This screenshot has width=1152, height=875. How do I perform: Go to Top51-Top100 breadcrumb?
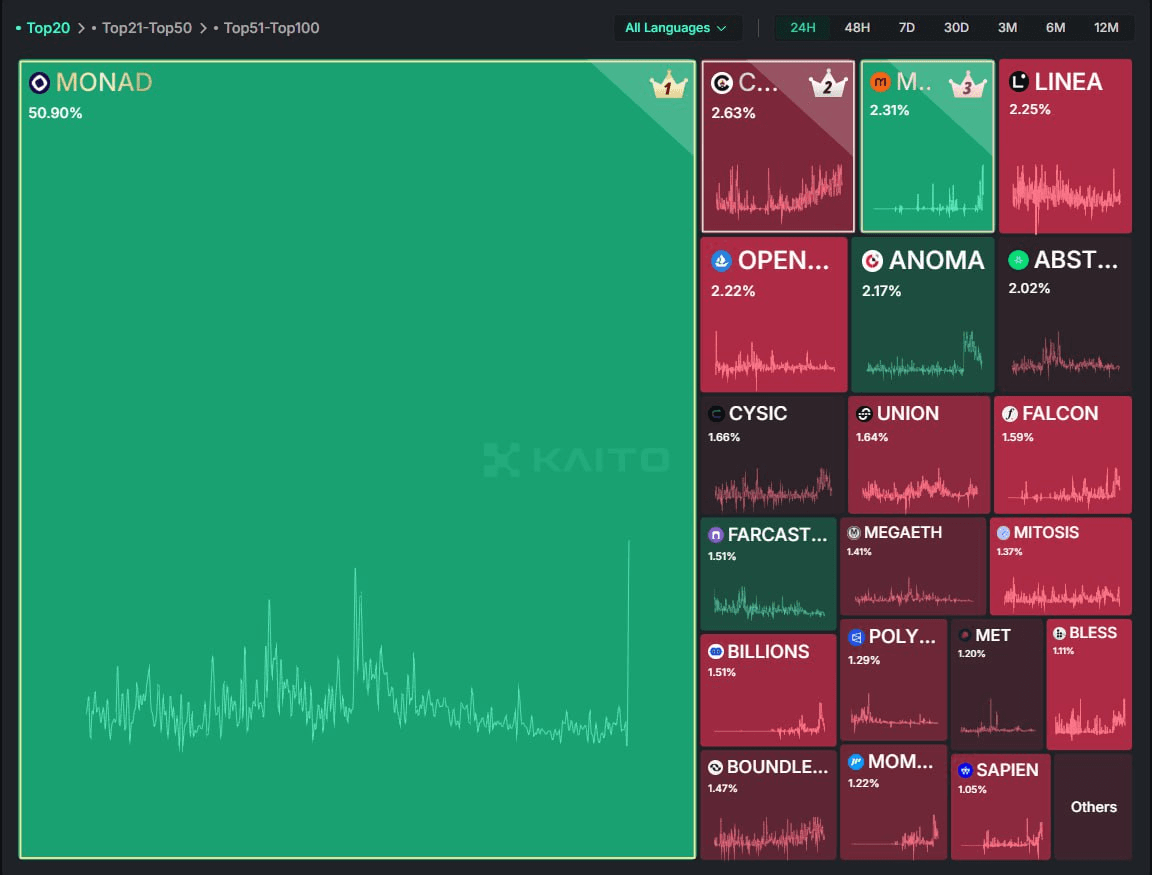click(x=271, y=28)
